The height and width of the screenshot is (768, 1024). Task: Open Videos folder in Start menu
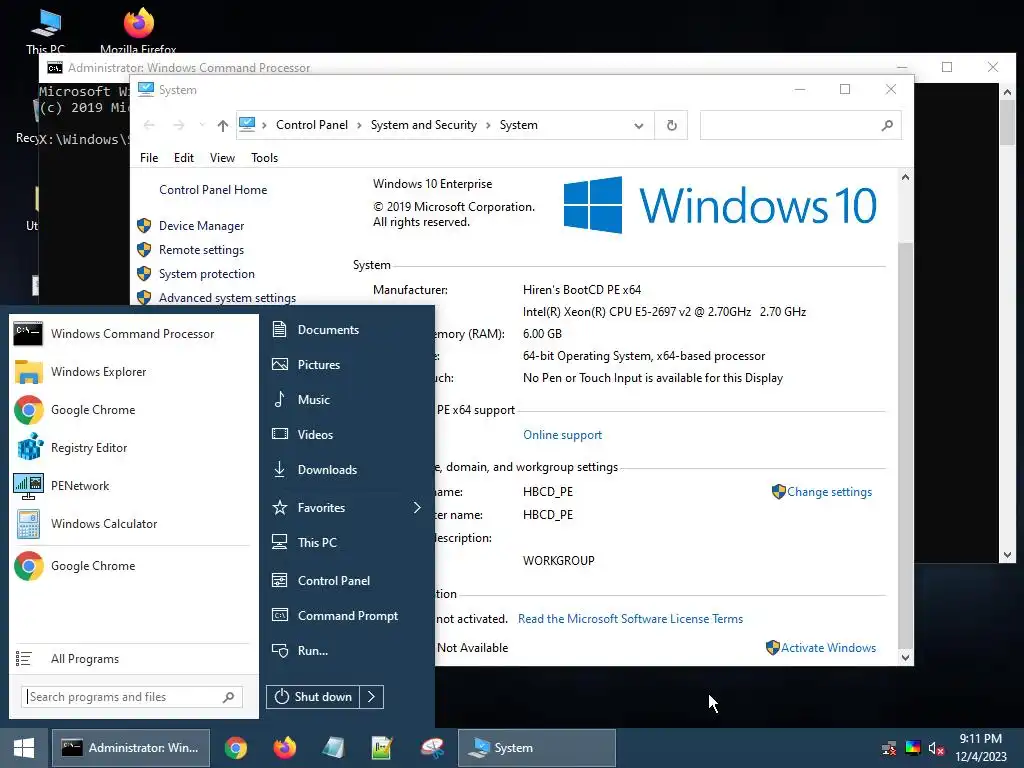(347, 434)
